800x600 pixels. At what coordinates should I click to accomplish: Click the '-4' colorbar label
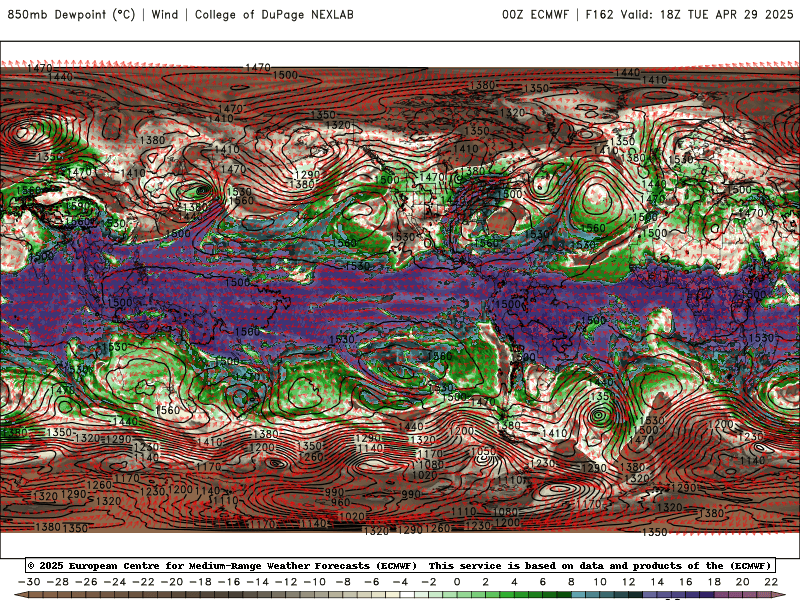point(401,582)
